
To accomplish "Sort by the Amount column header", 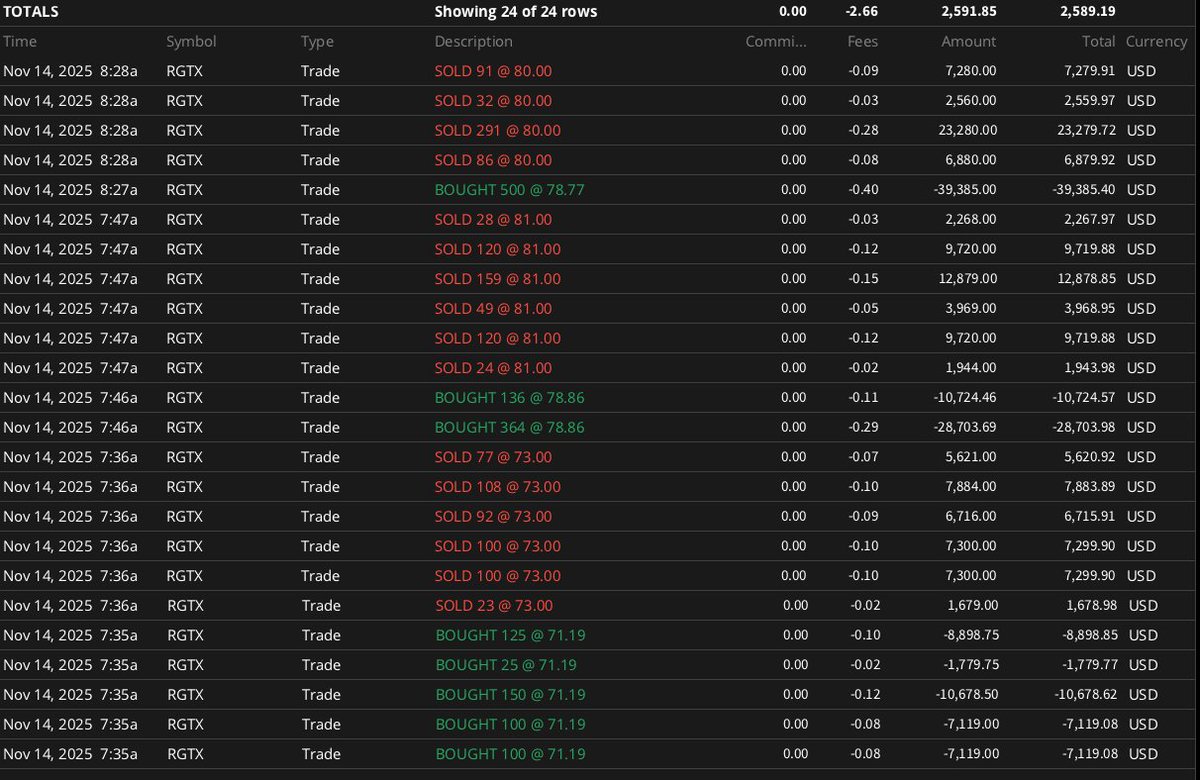I will click(x=969, y=42).
